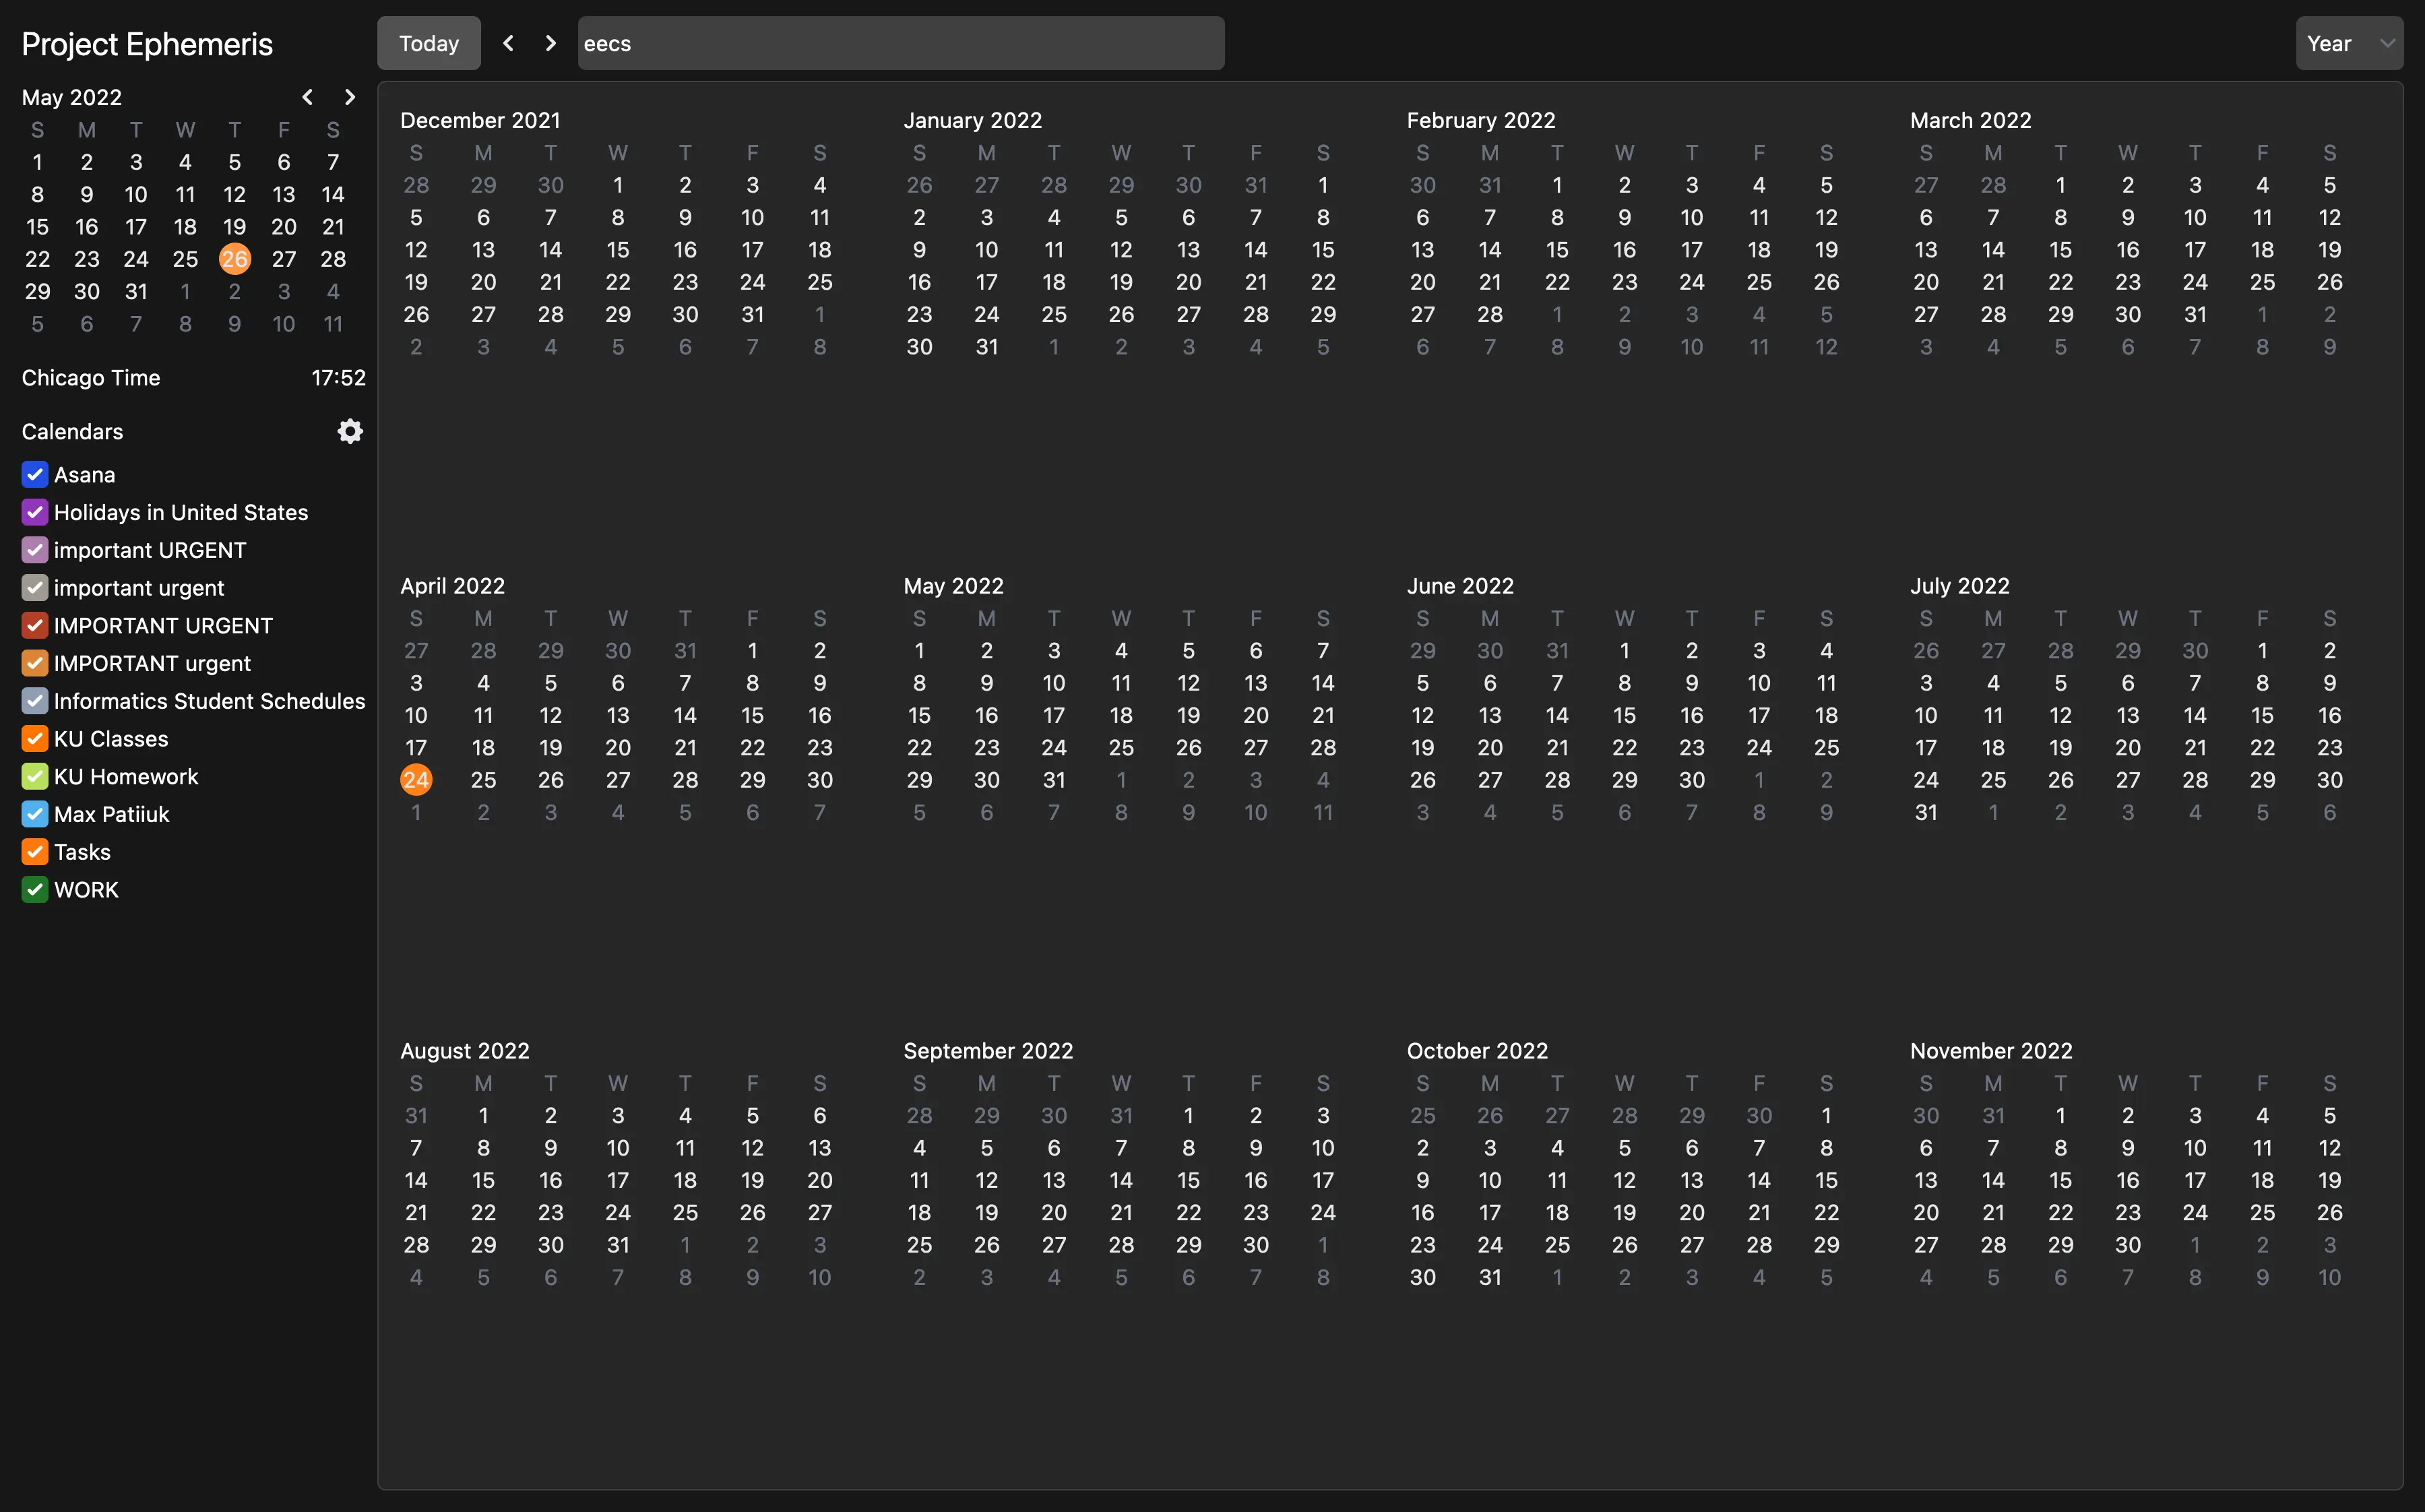The image size is (2425, 1512).
Task: Uncheck the Max Patiiuk calendar
Action: pos(35,814)
